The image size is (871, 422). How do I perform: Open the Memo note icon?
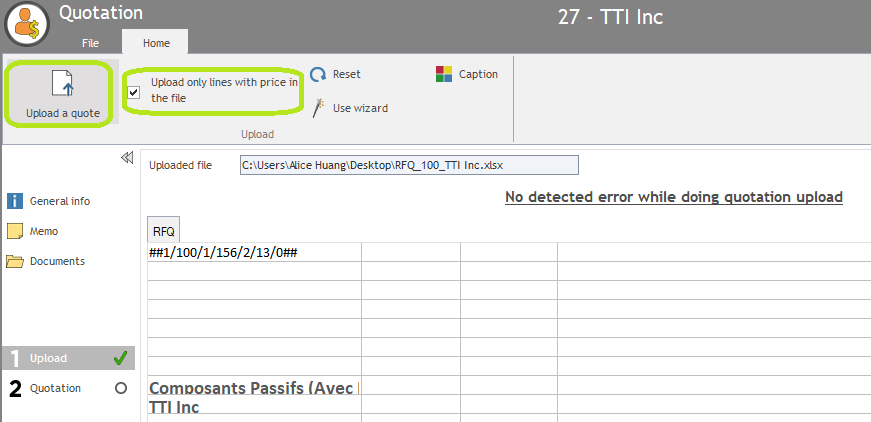click(x=15, y=231)
